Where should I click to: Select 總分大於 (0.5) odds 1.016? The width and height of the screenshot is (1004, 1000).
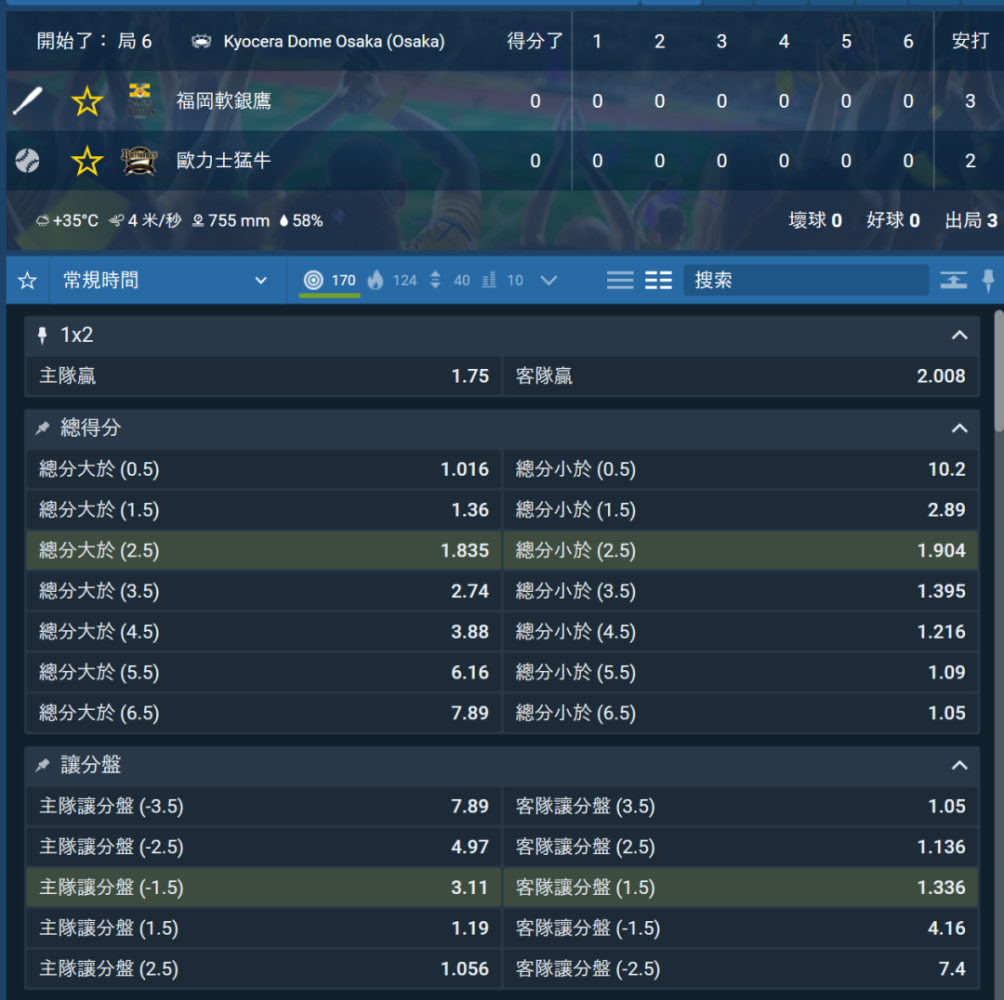click(263, 469)
